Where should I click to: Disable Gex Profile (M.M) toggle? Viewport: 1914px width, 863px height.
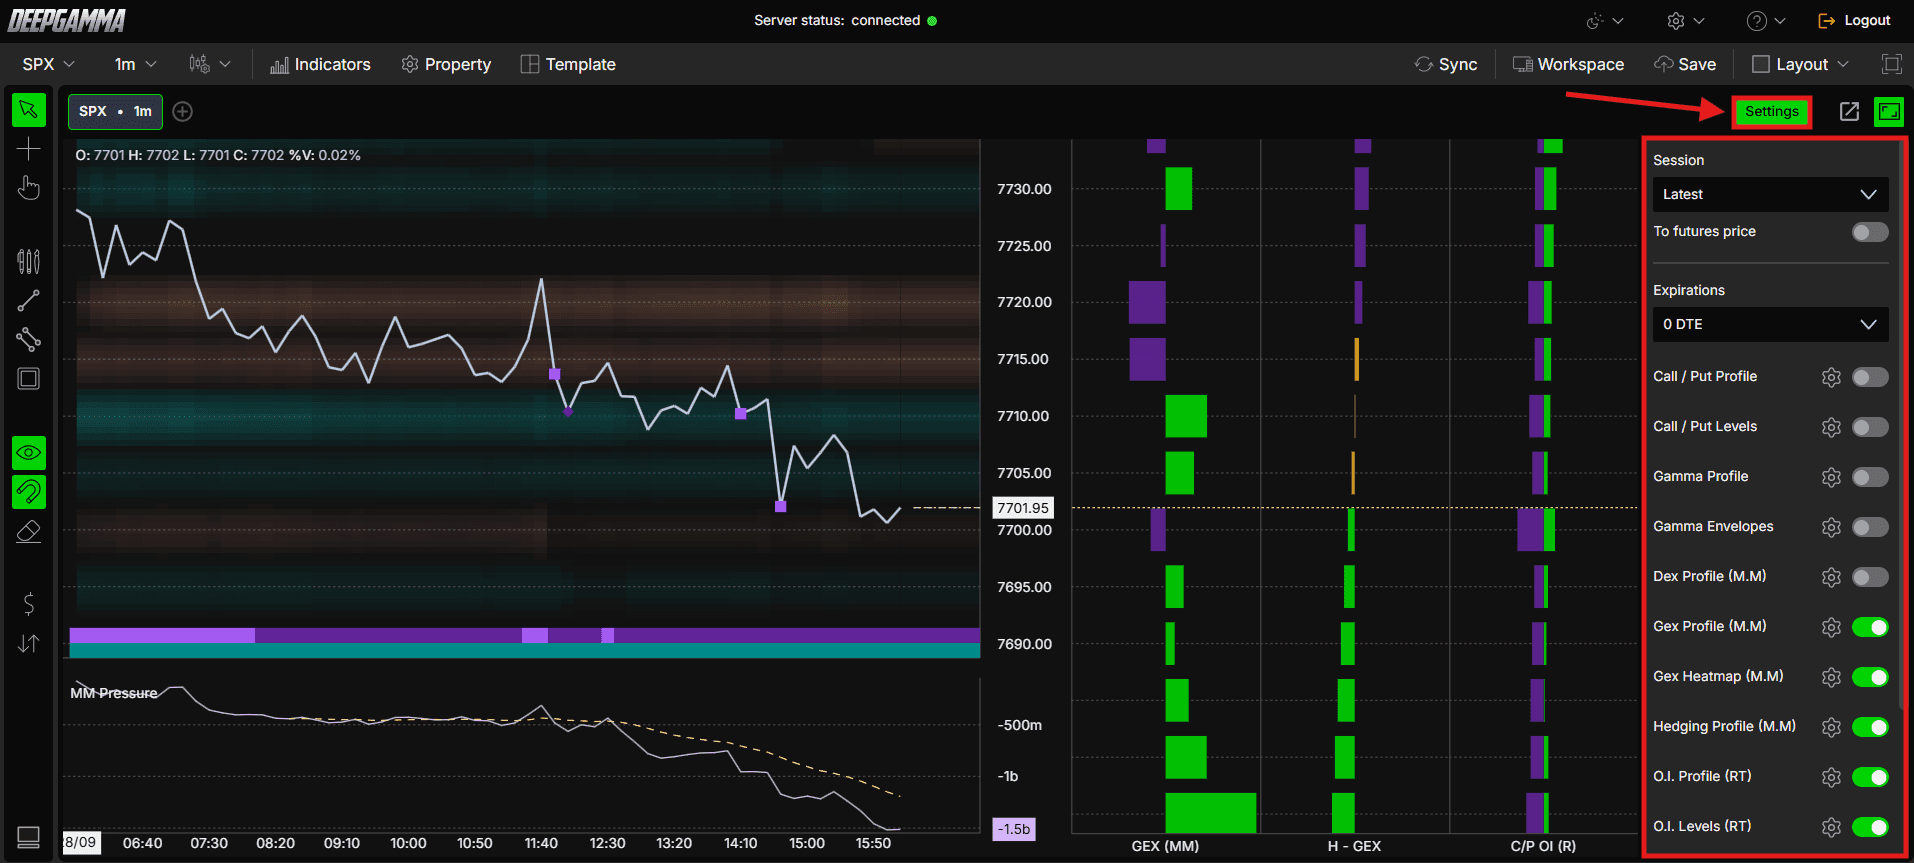(1870, 627)
